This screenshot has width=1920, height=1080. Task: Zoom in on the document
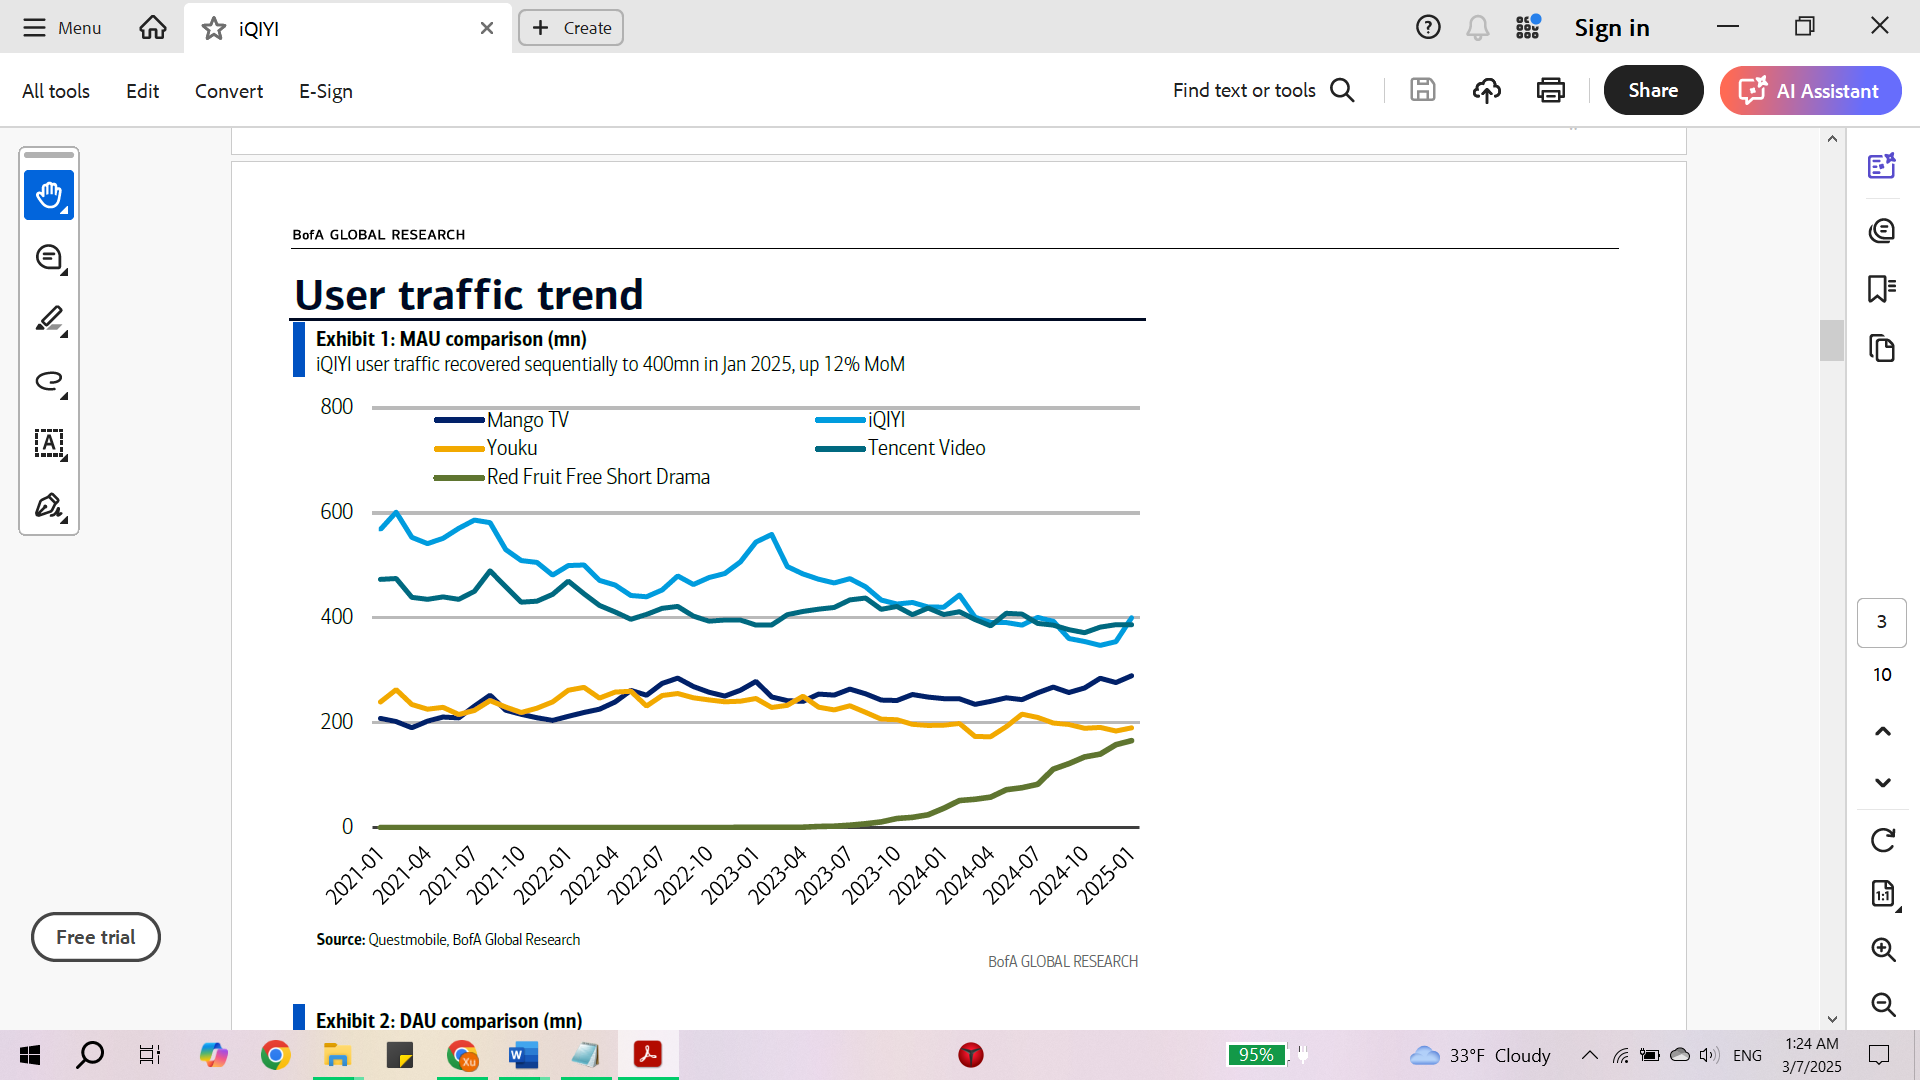tap(1883, 949)
